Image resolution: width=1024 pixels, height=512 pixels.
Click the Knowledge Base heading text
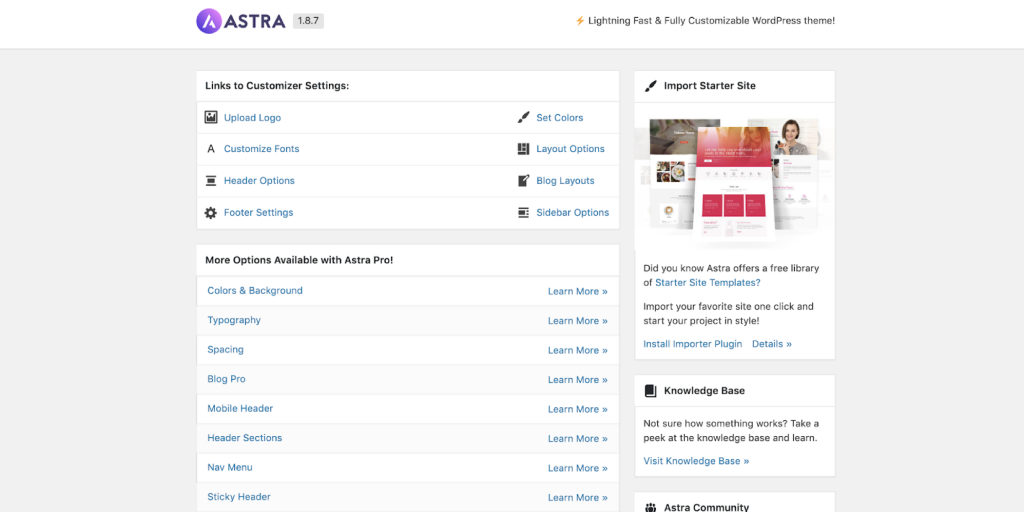click(x=704, y=391)
